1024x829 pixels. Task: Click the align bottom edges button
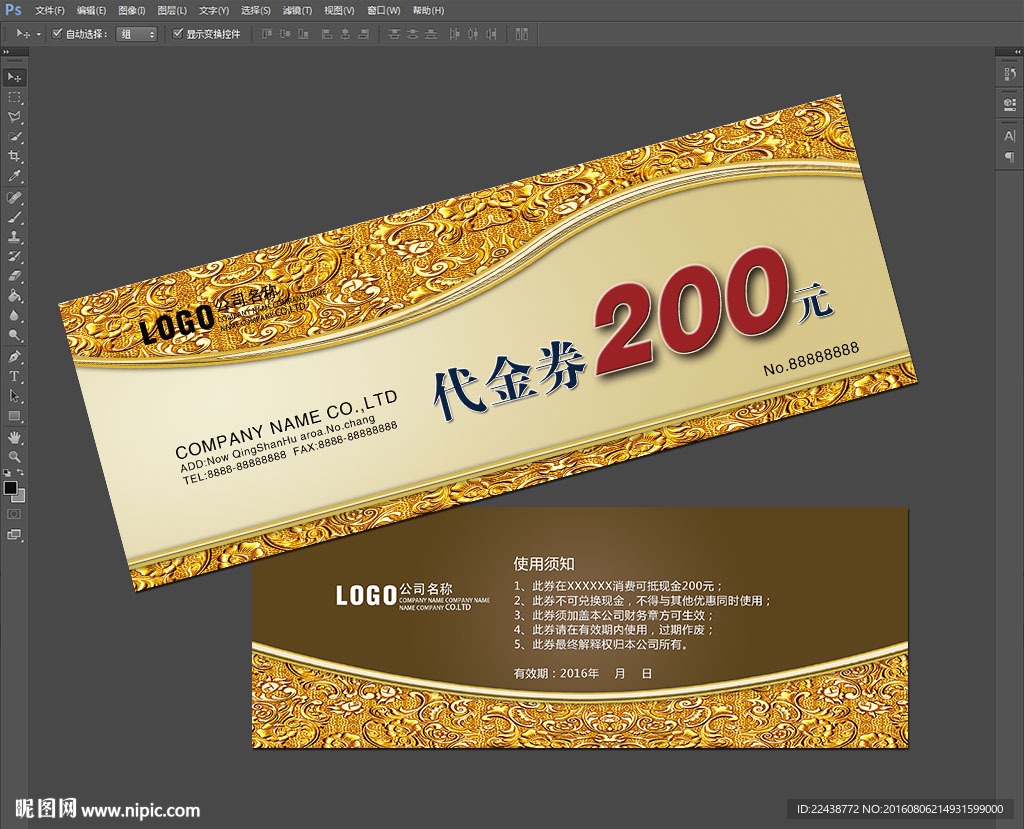(303, 34)
